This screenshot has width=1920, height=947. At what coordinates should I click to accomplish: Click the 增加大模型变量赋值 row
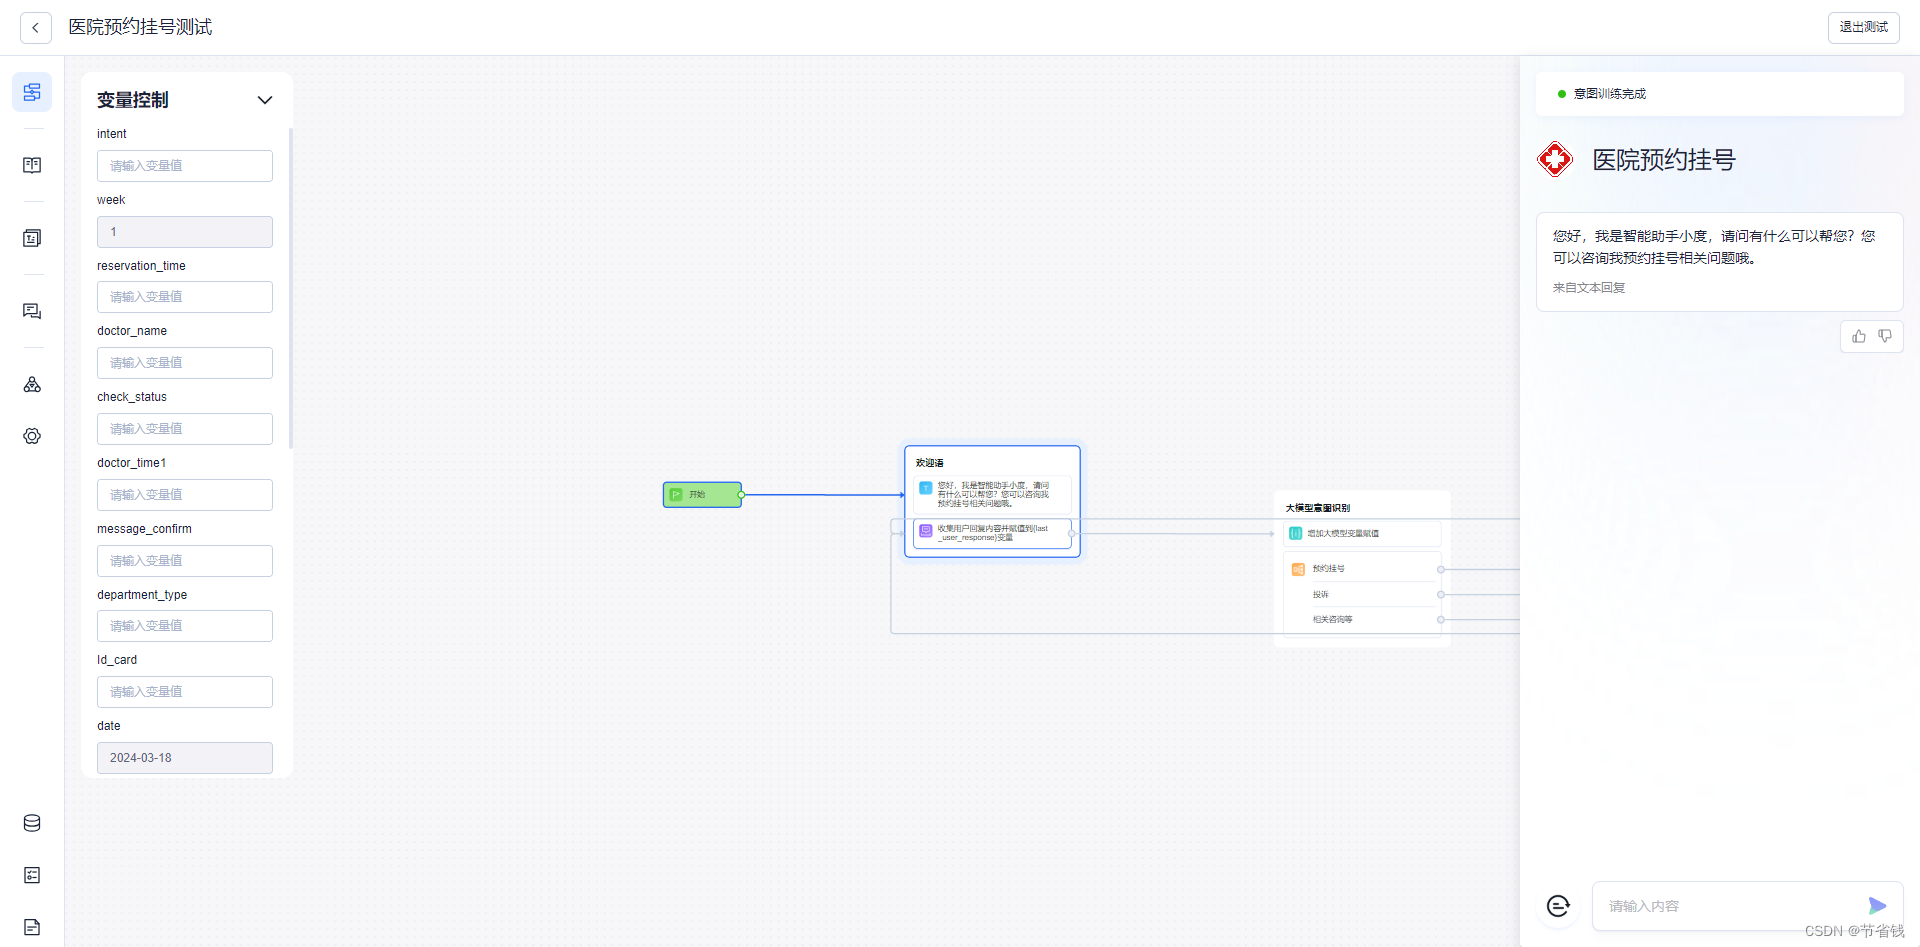point(1362,533)
